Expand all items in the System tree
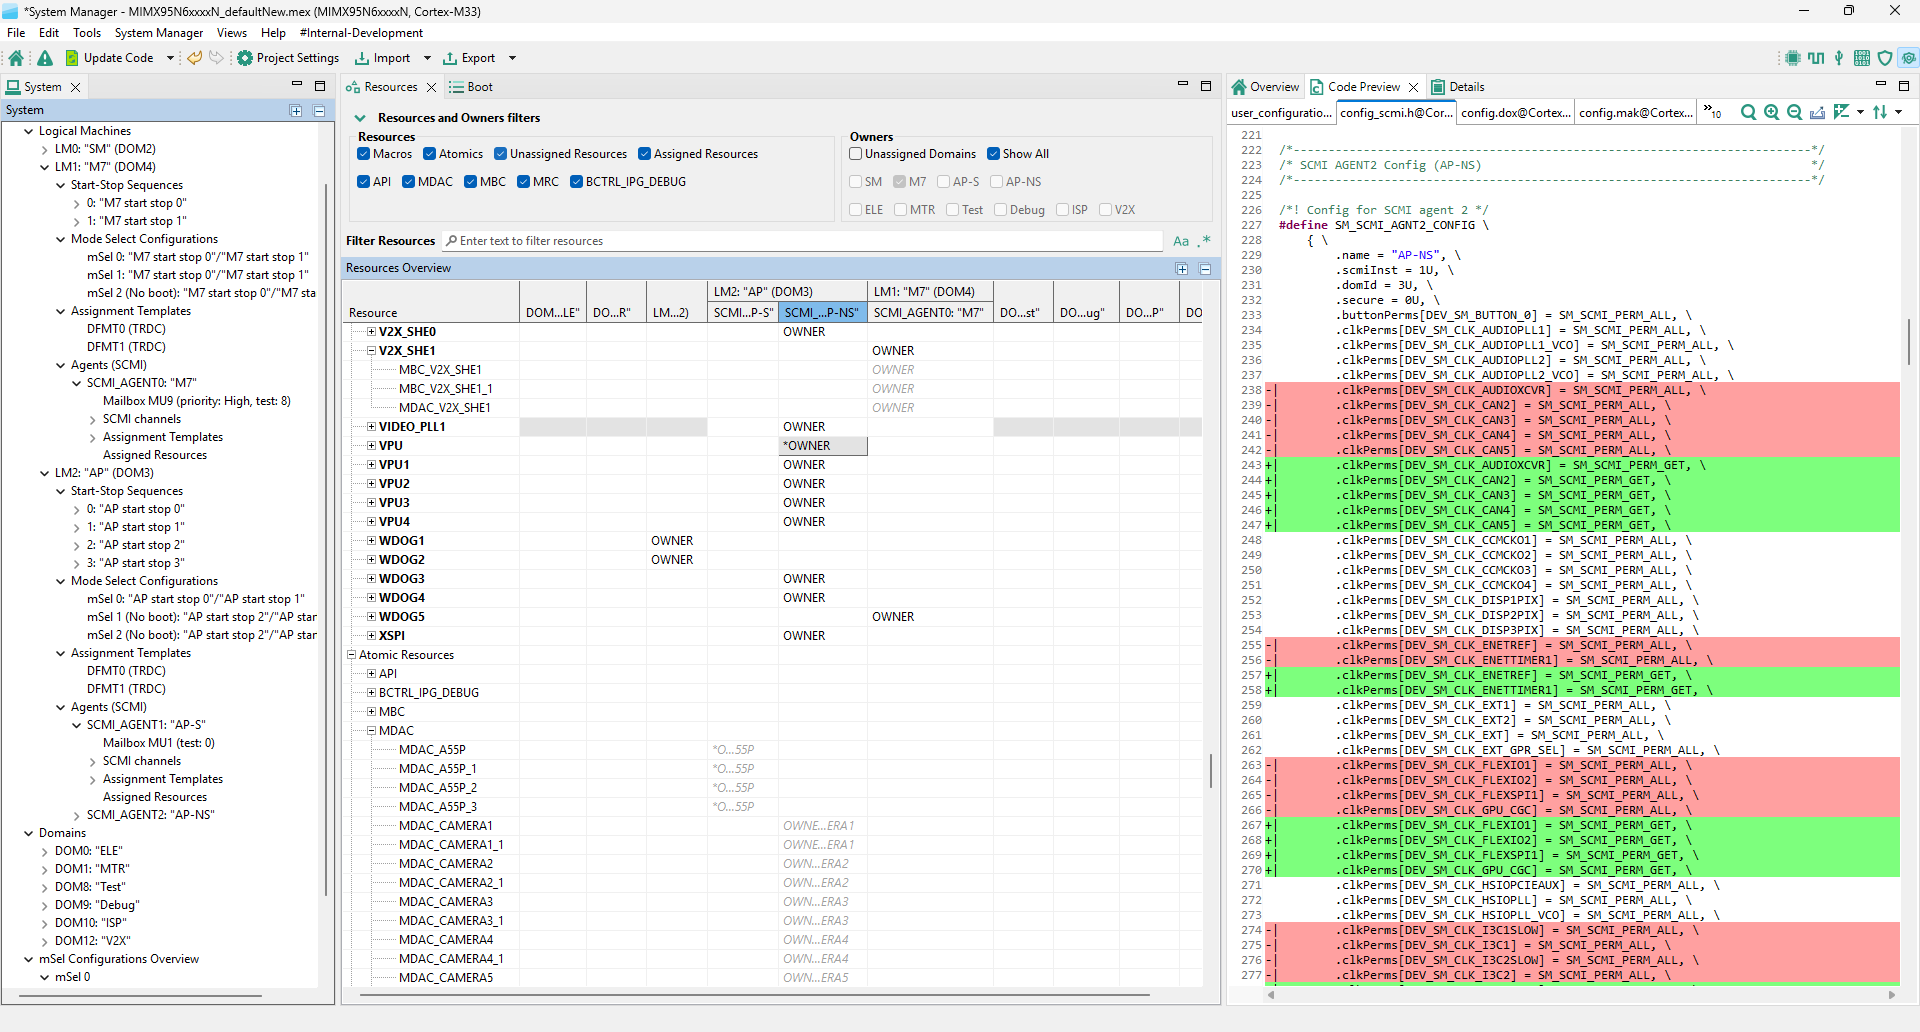This screenshot has width=1920, height=1032. (296, 111)
